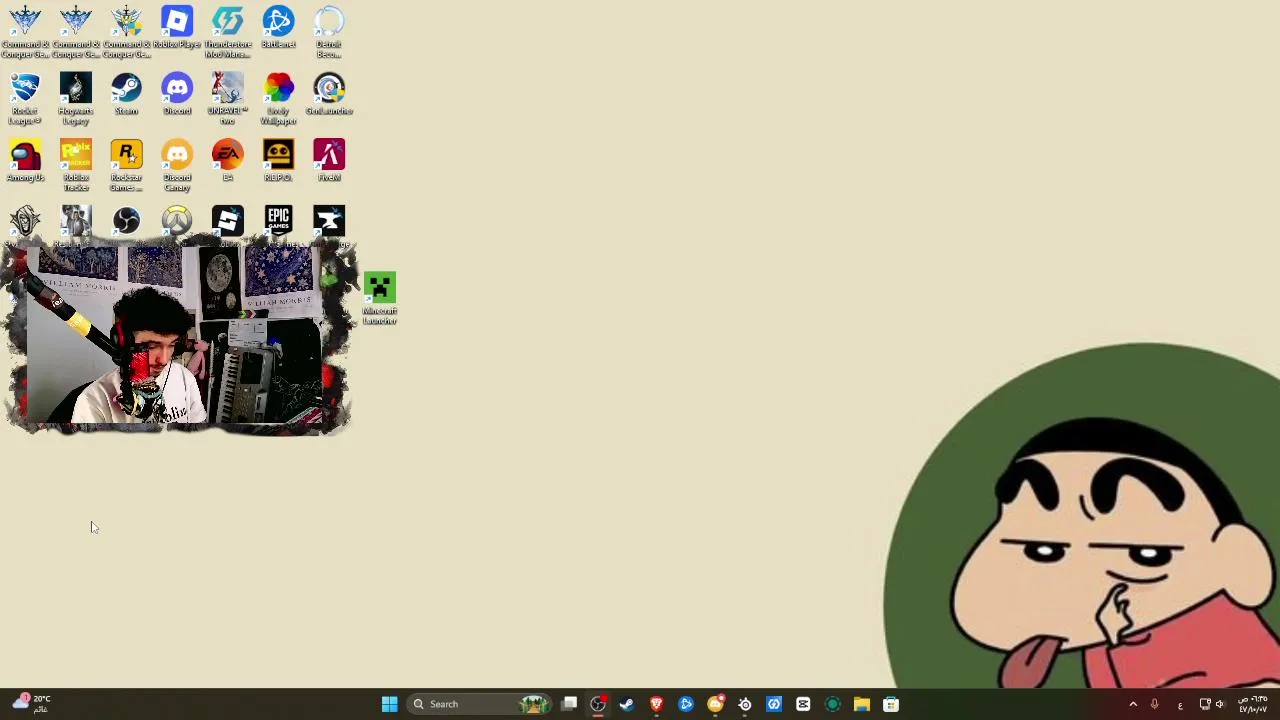Launch Rocket League from the desktop

click(x=25, y=98)
